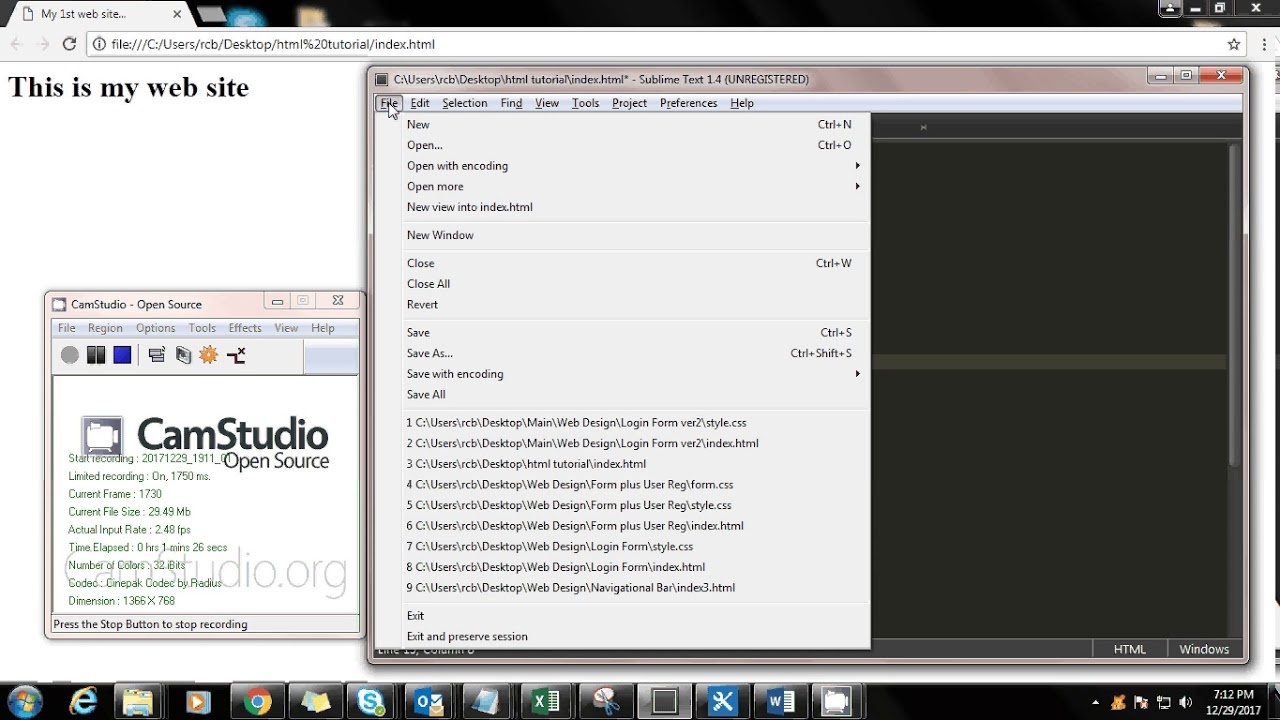Stop recording with the blue square button
This screenshot has height=720, width=1280.
(x=122, y=355)
